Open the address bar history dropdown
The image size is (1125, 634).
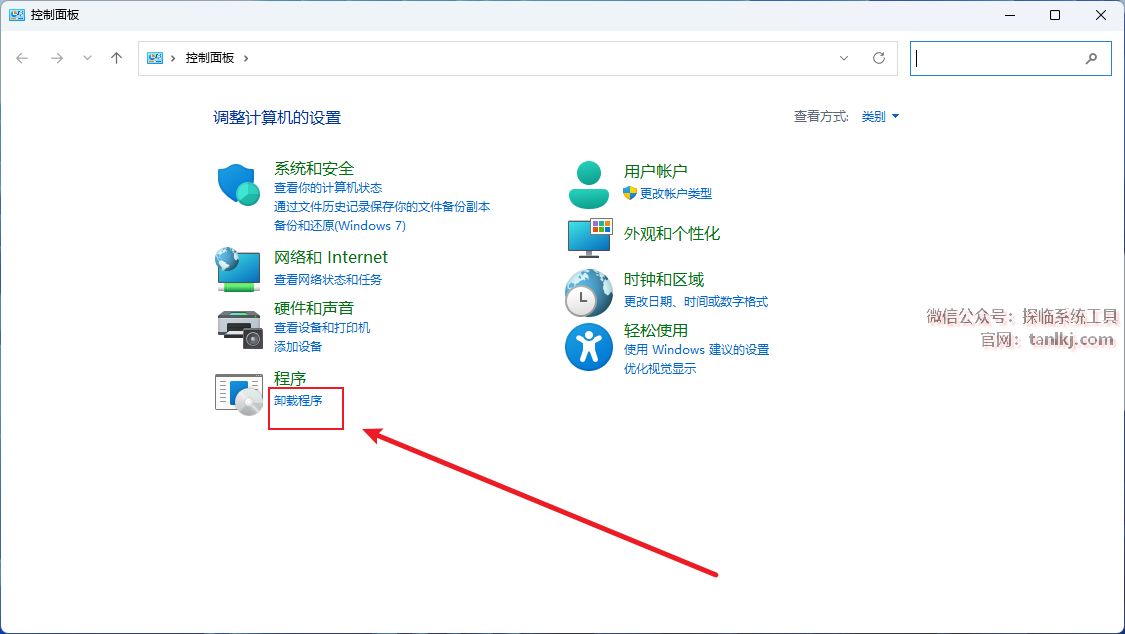[x=844, y=58]
